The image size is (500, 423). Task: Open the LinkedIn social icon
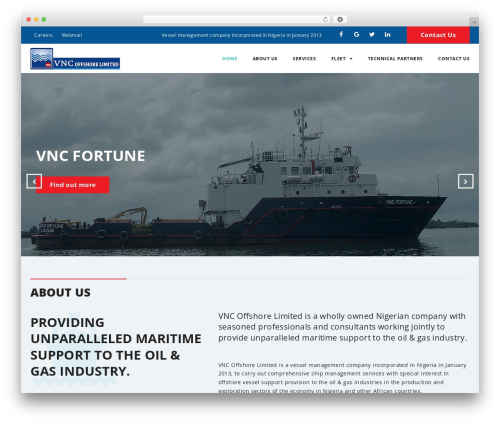click(387, 34)
